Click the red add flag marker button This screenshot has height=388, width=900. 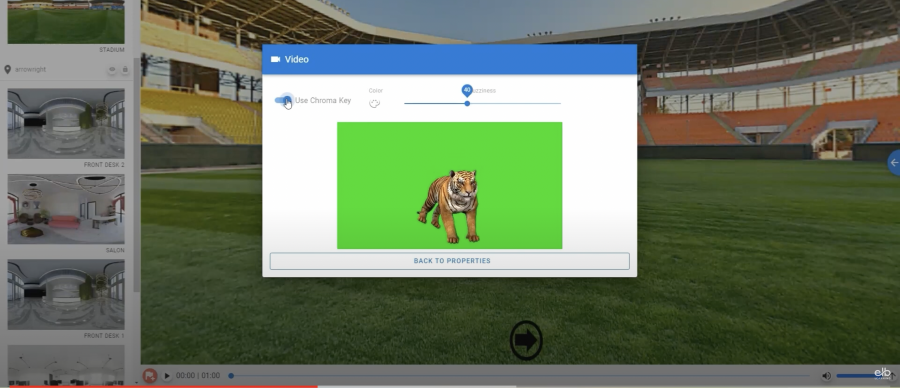[150, 376]
